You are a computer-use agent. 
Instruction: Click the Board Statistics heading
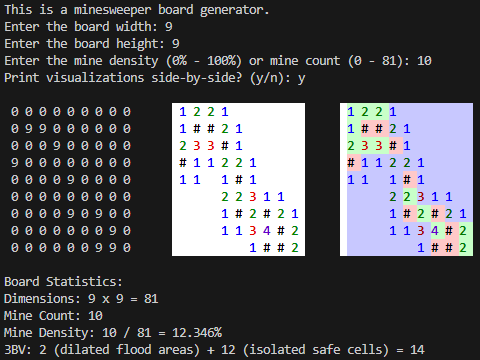(63, 282)
